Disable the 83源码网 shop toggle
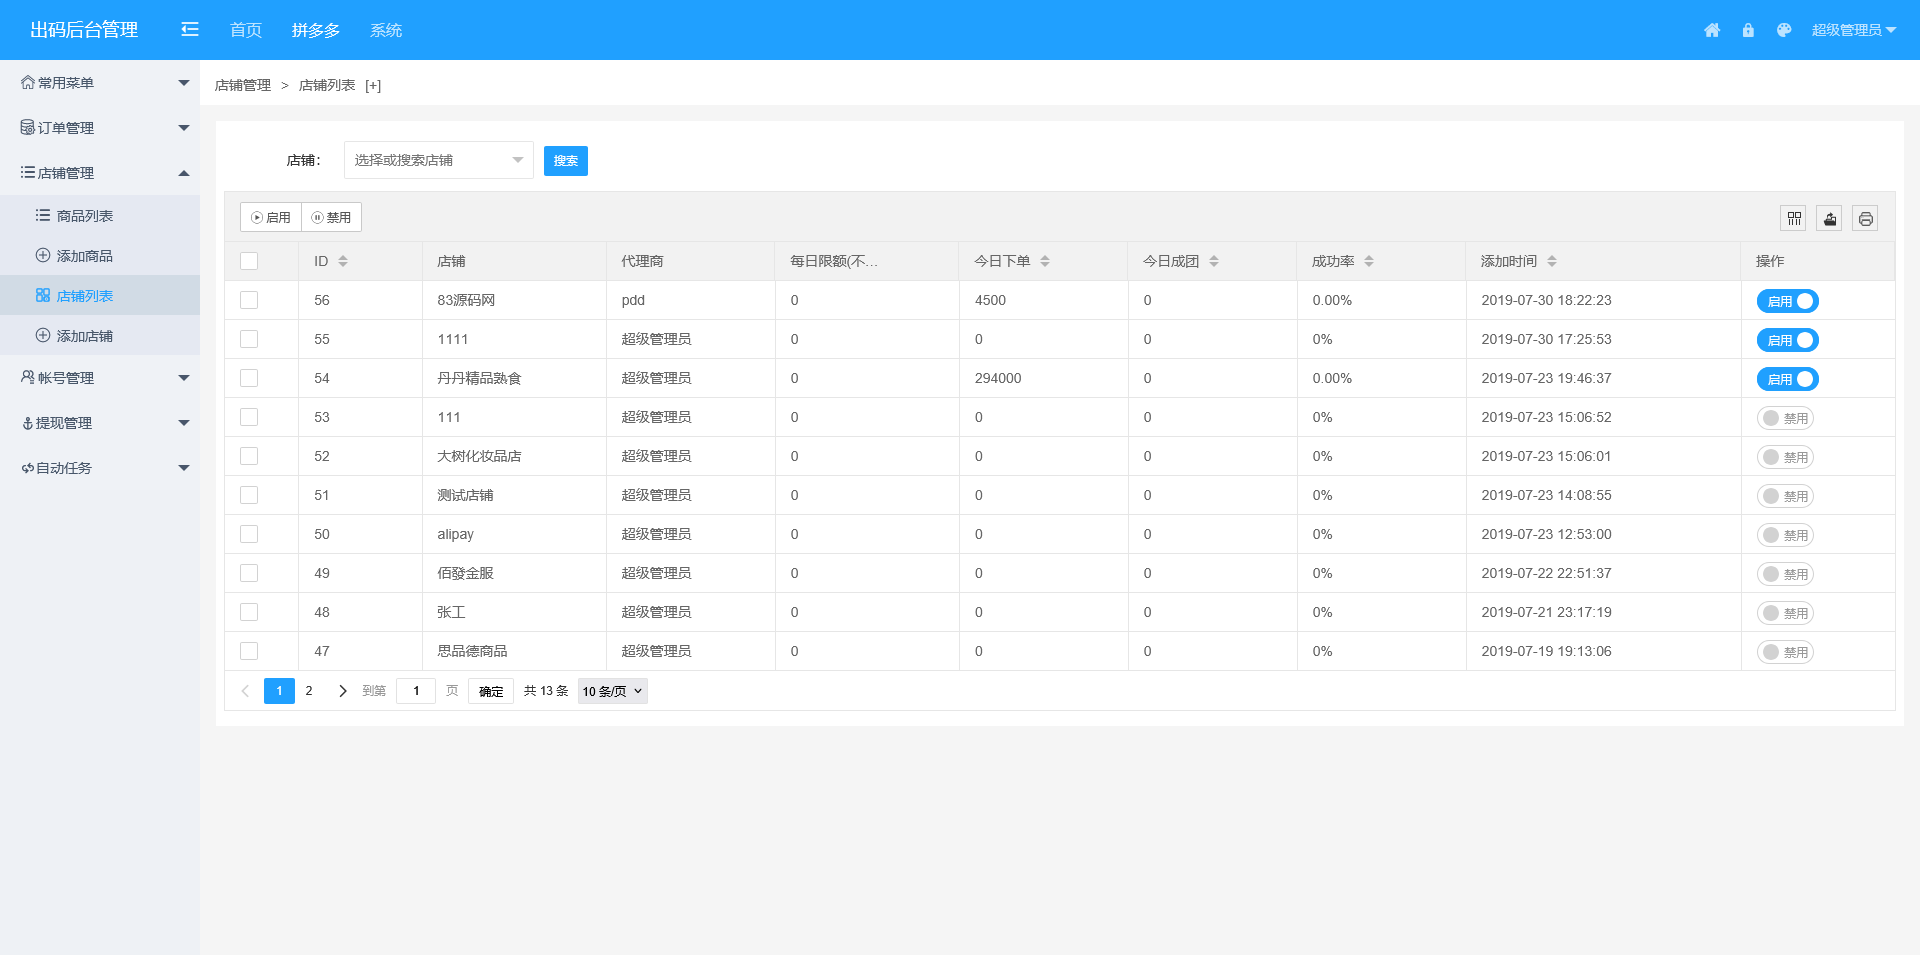 [1787, 301]
